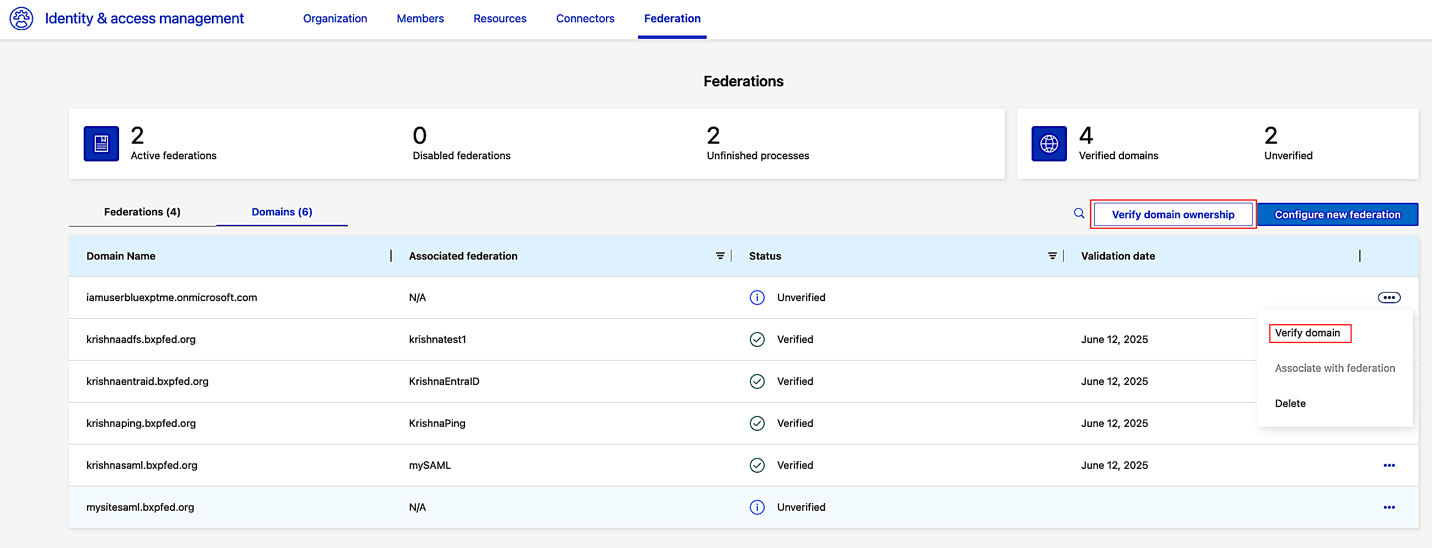Click the three-dot menu for iamuserblueexptme.onmicrosoft.com

(x=1389, y=297)
